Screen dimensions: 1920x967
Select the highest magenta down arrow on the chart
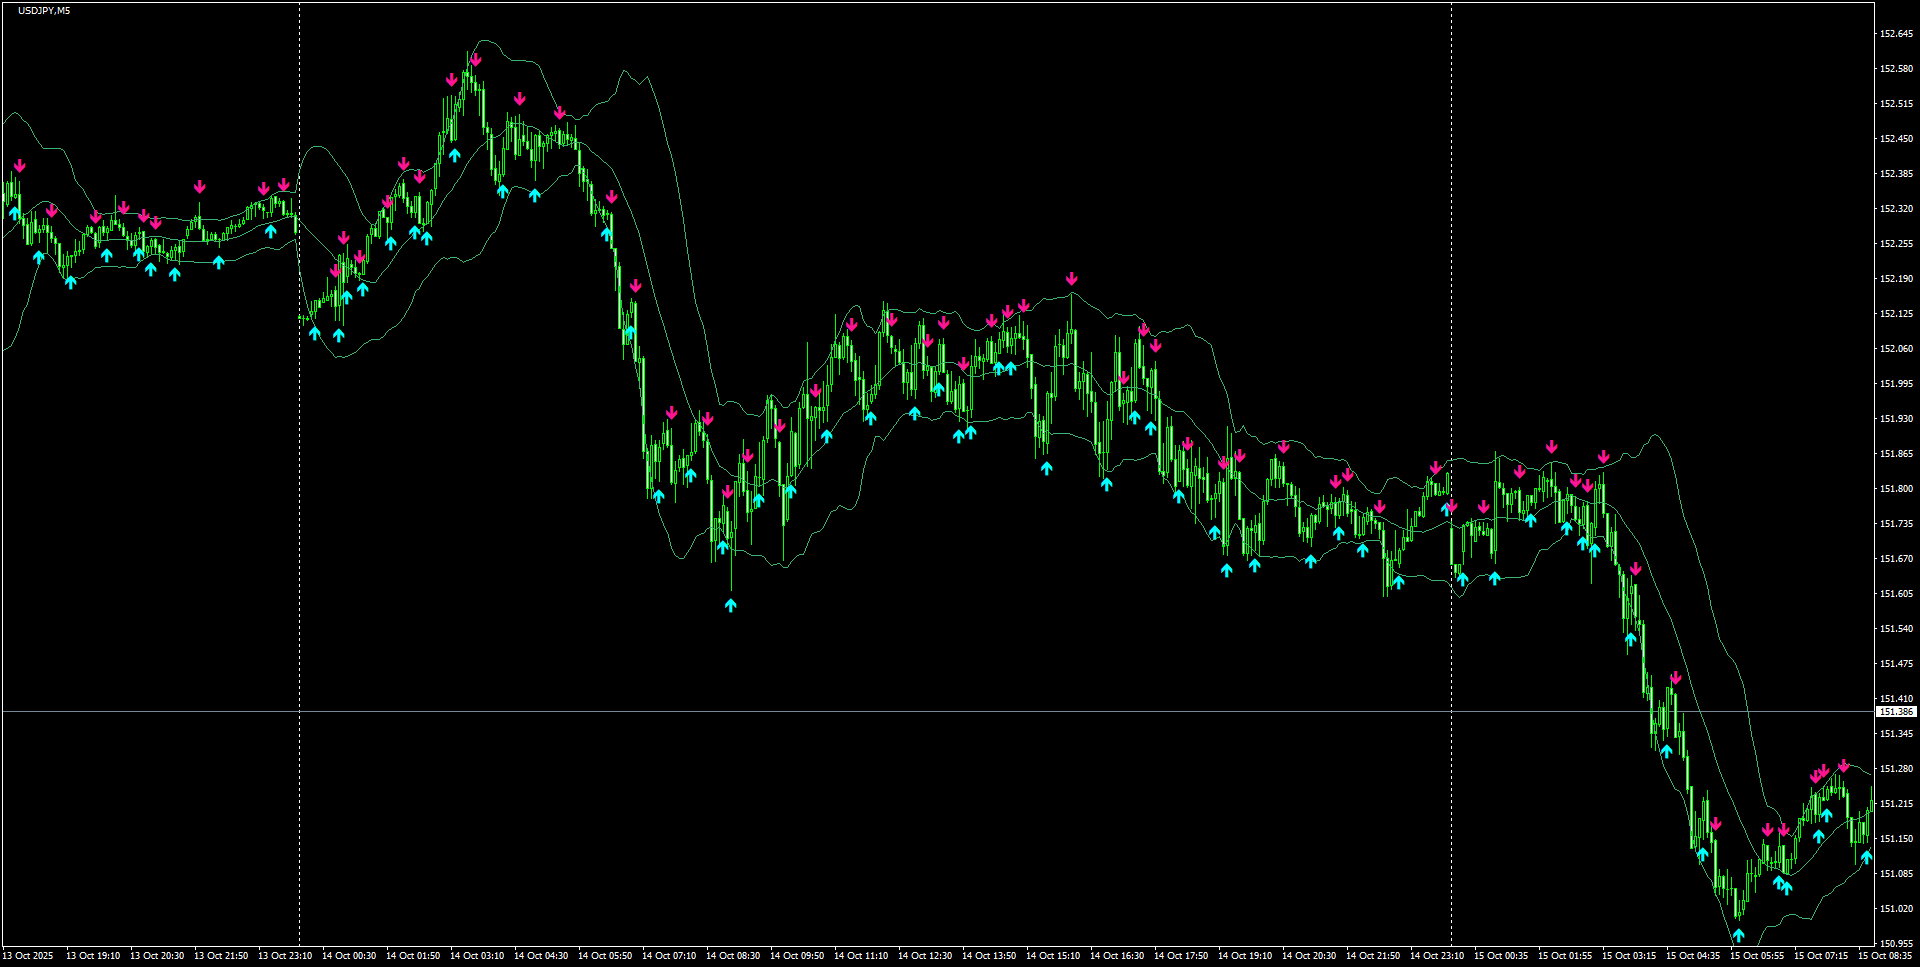477,60
